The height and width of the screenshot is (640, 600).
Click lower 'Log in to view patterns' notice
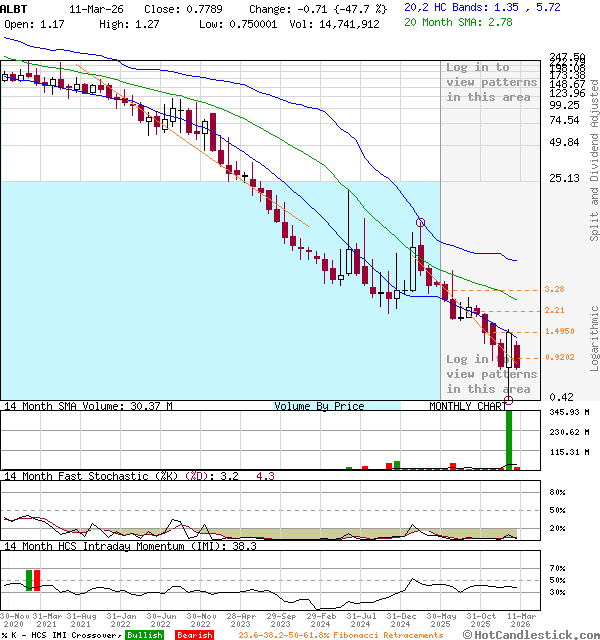491,374
